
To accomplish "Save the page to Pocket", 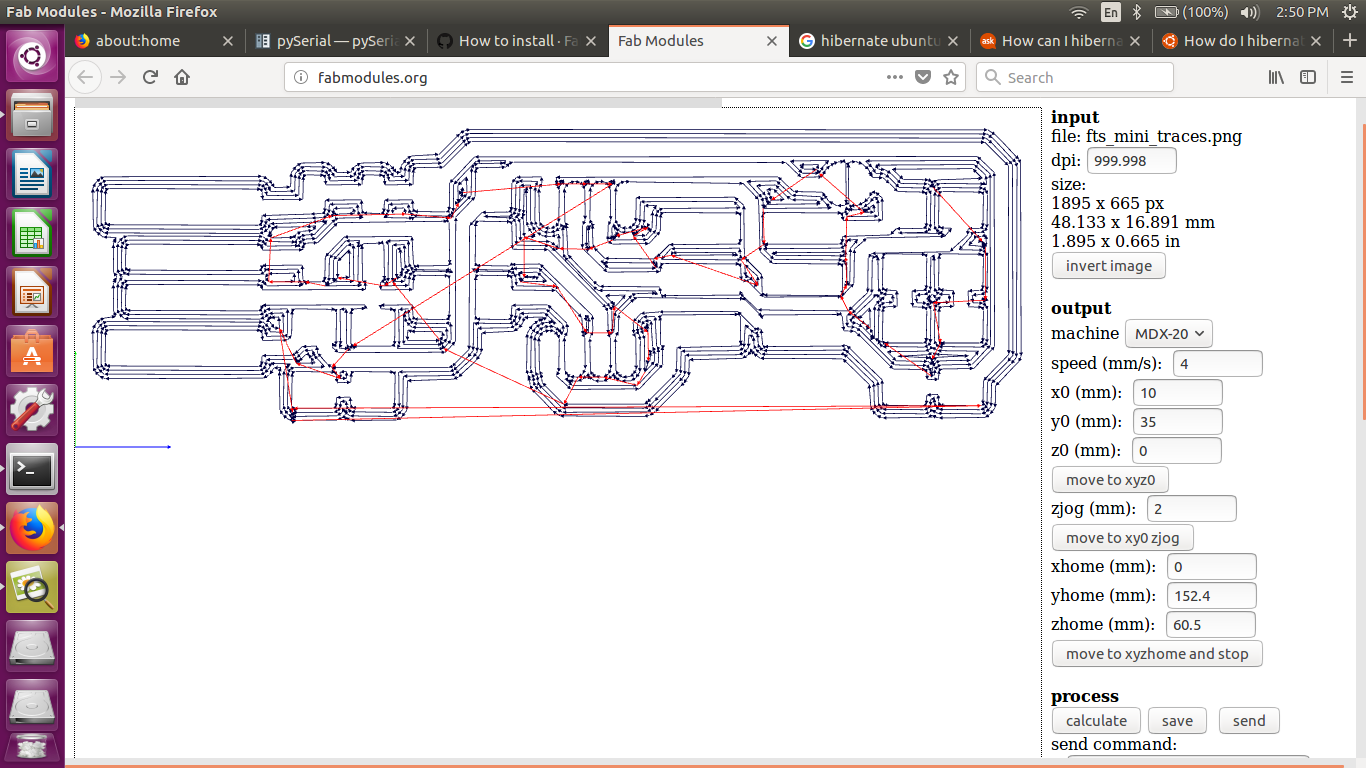I will (924, 77).
